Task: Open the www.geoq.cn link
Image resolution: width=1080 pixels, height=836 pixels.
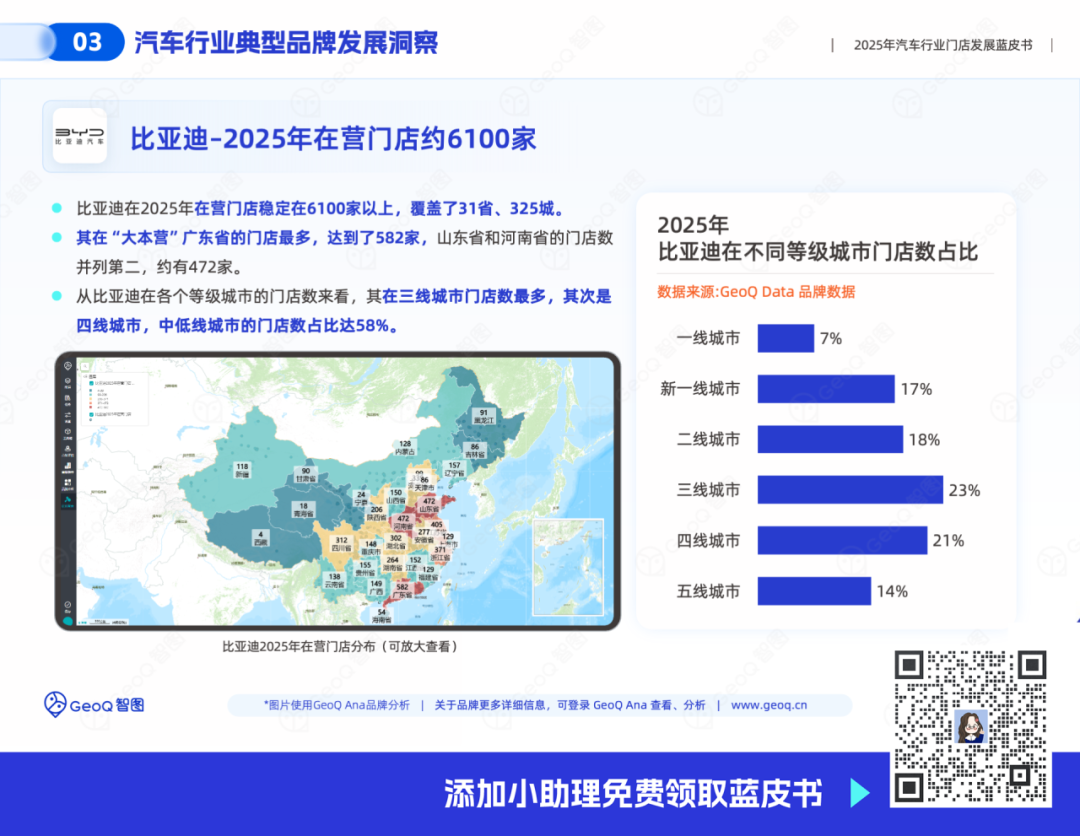Action: coord(768,705)
